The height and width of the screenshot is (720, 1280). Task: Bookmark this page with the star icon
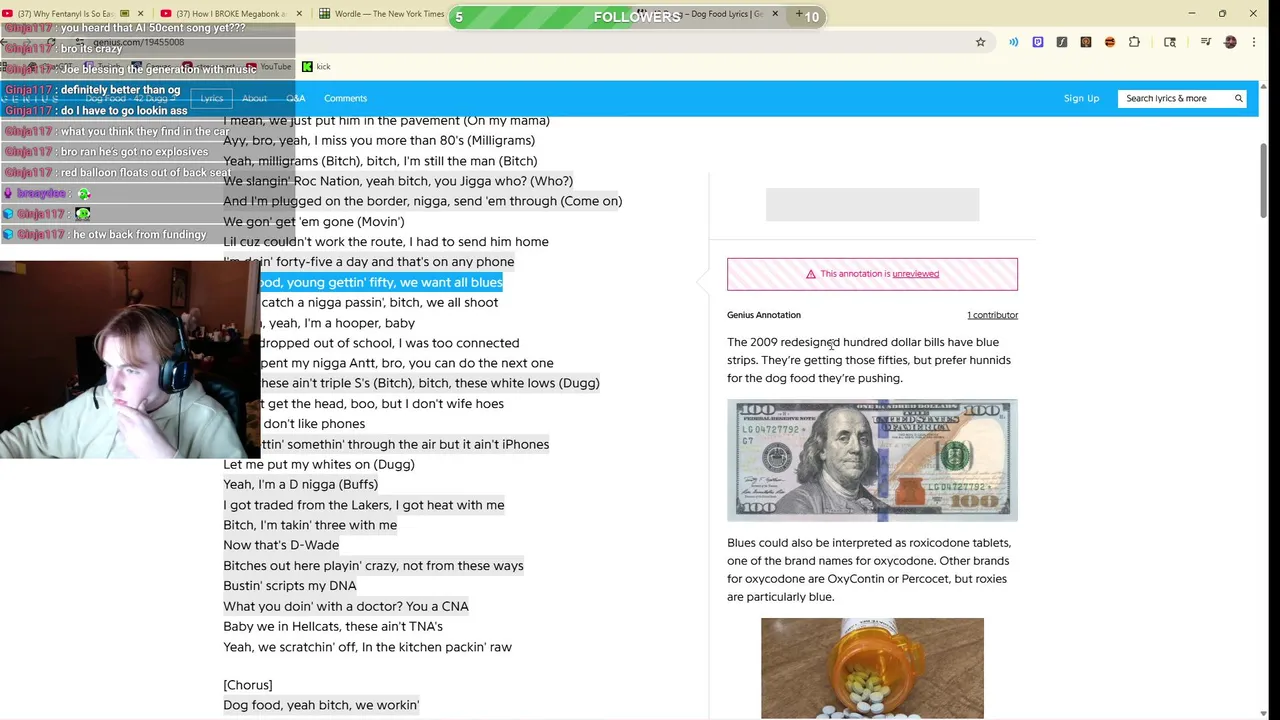pos(980,42)
